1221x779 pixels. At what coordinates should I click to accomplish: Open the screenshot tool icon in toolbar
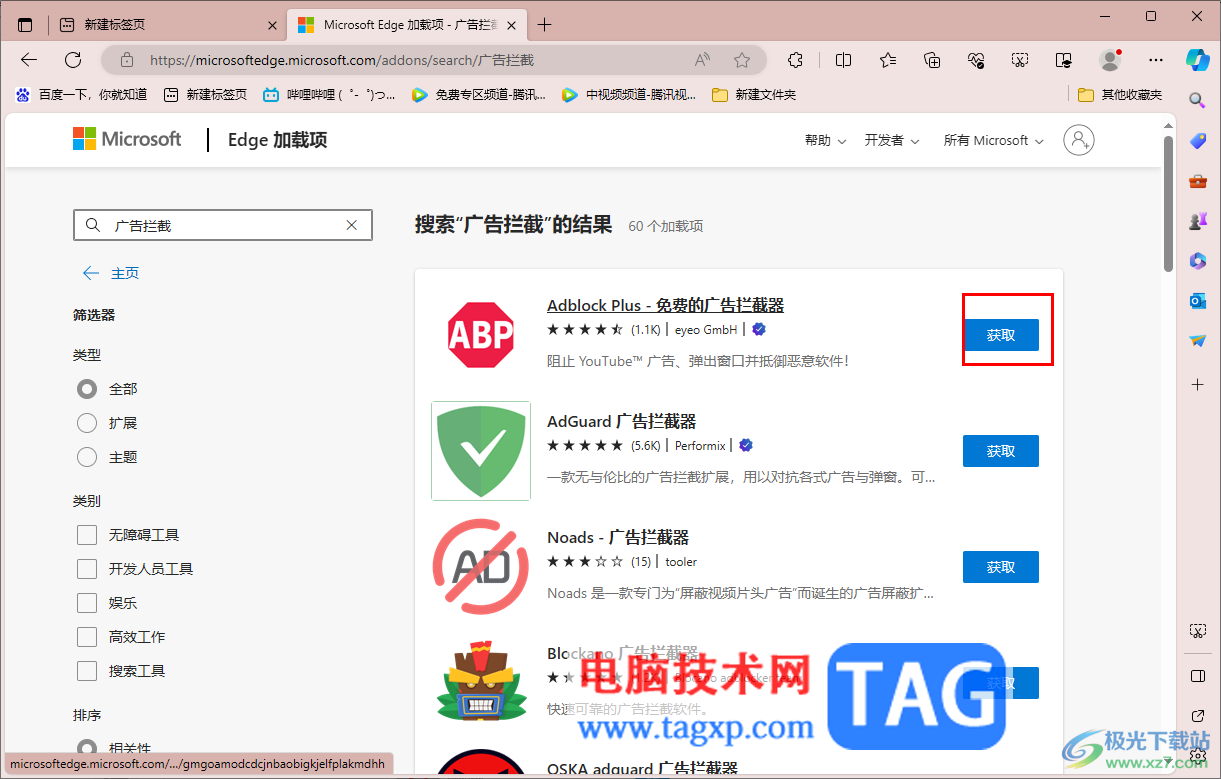tap(1020, 60)
